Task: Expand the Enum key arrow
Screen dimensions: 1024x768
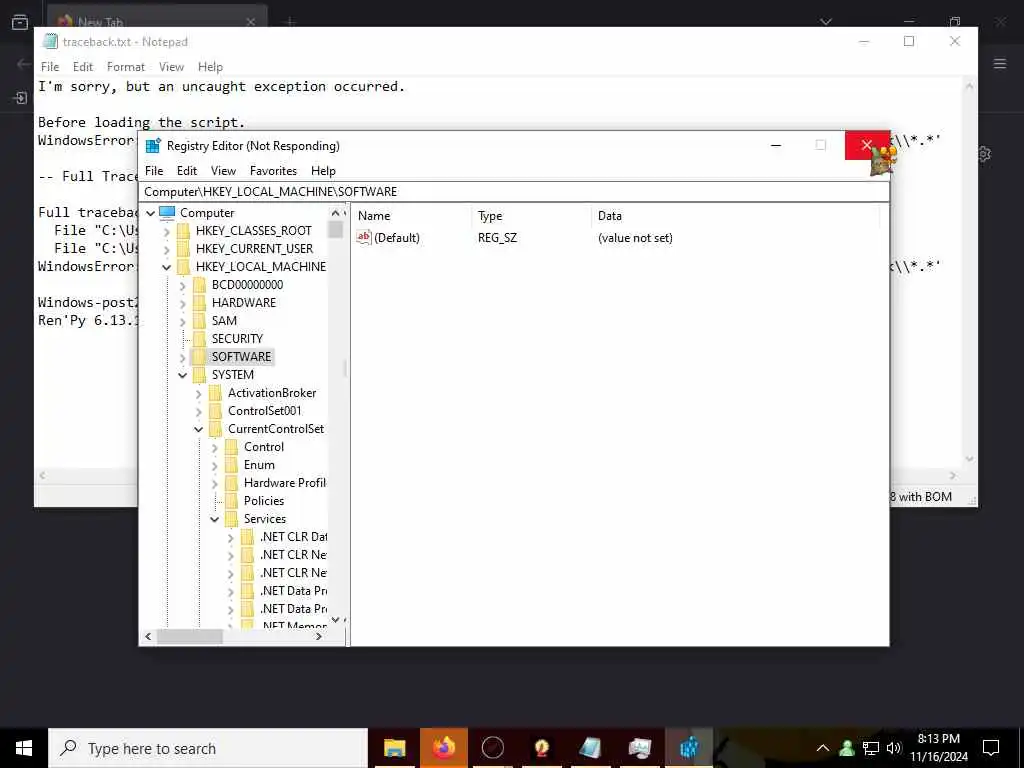Action: click(x=215, y=465)
